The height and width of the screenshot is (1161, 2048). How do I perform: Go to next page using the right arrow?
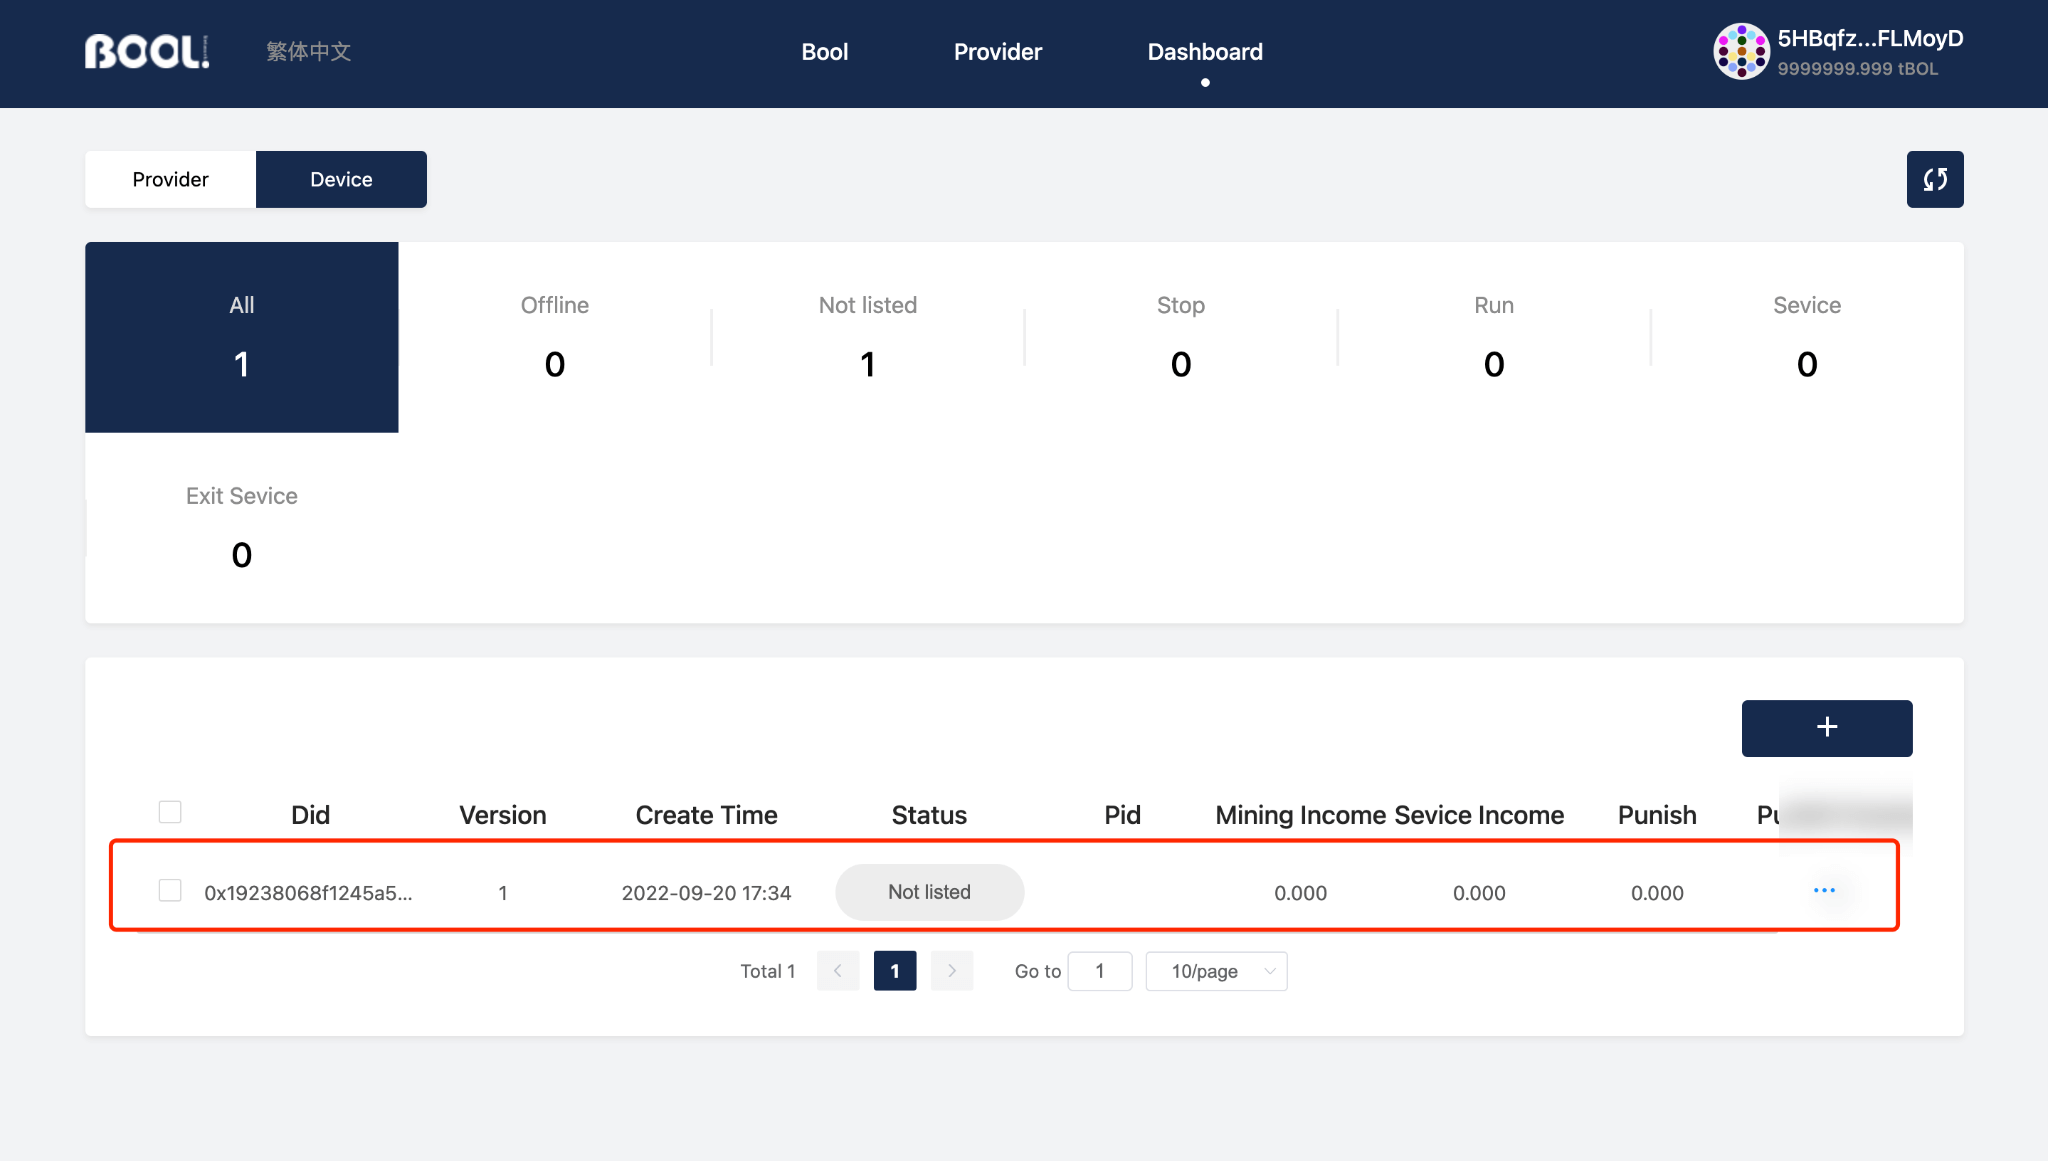click(952, 970)
